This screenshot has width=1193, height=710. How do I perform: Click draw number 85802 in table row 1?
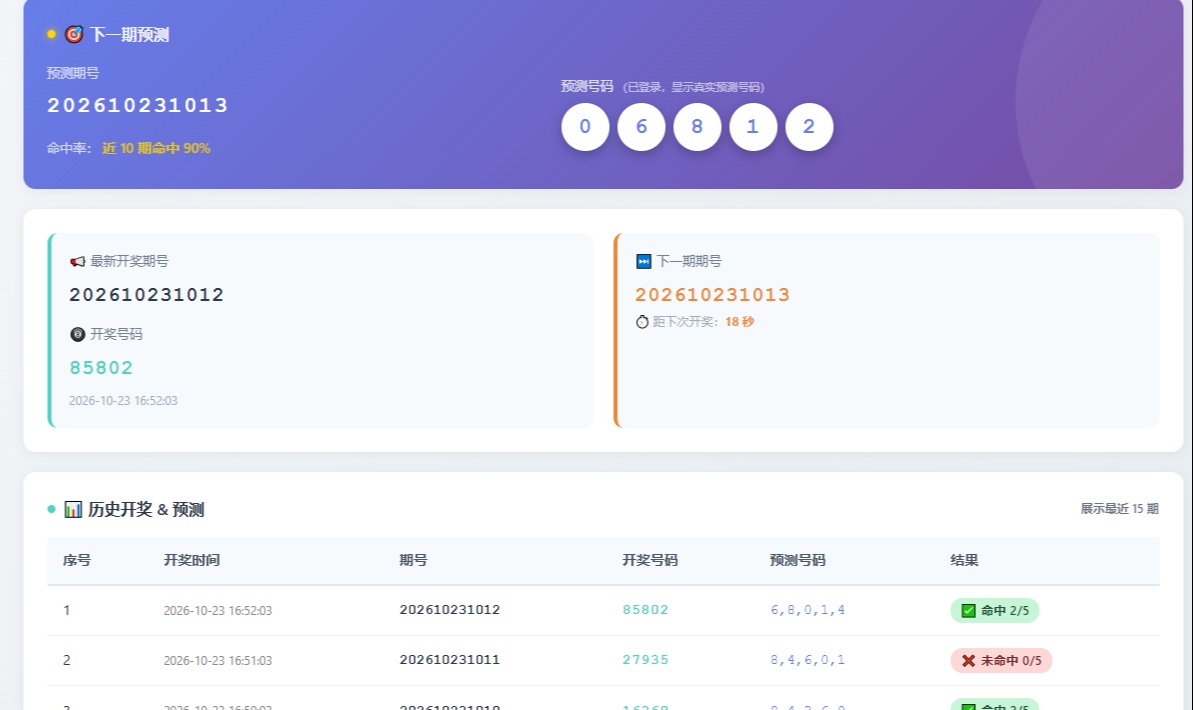point(645,610)
